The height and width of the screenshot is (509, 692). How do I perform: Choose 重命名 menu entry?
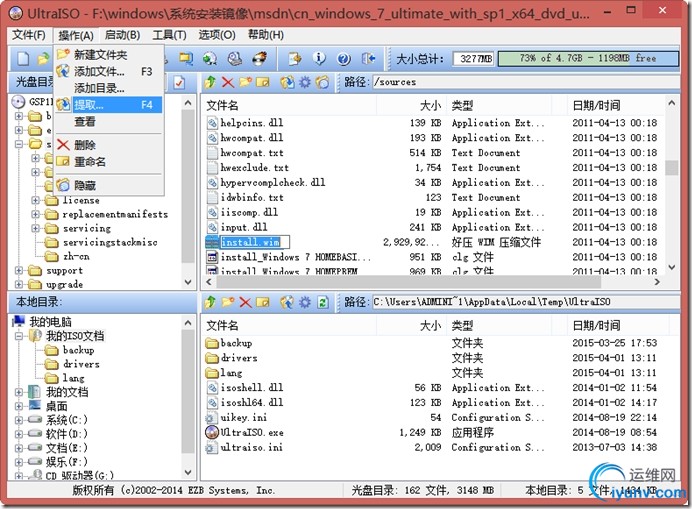pos(109,162)
